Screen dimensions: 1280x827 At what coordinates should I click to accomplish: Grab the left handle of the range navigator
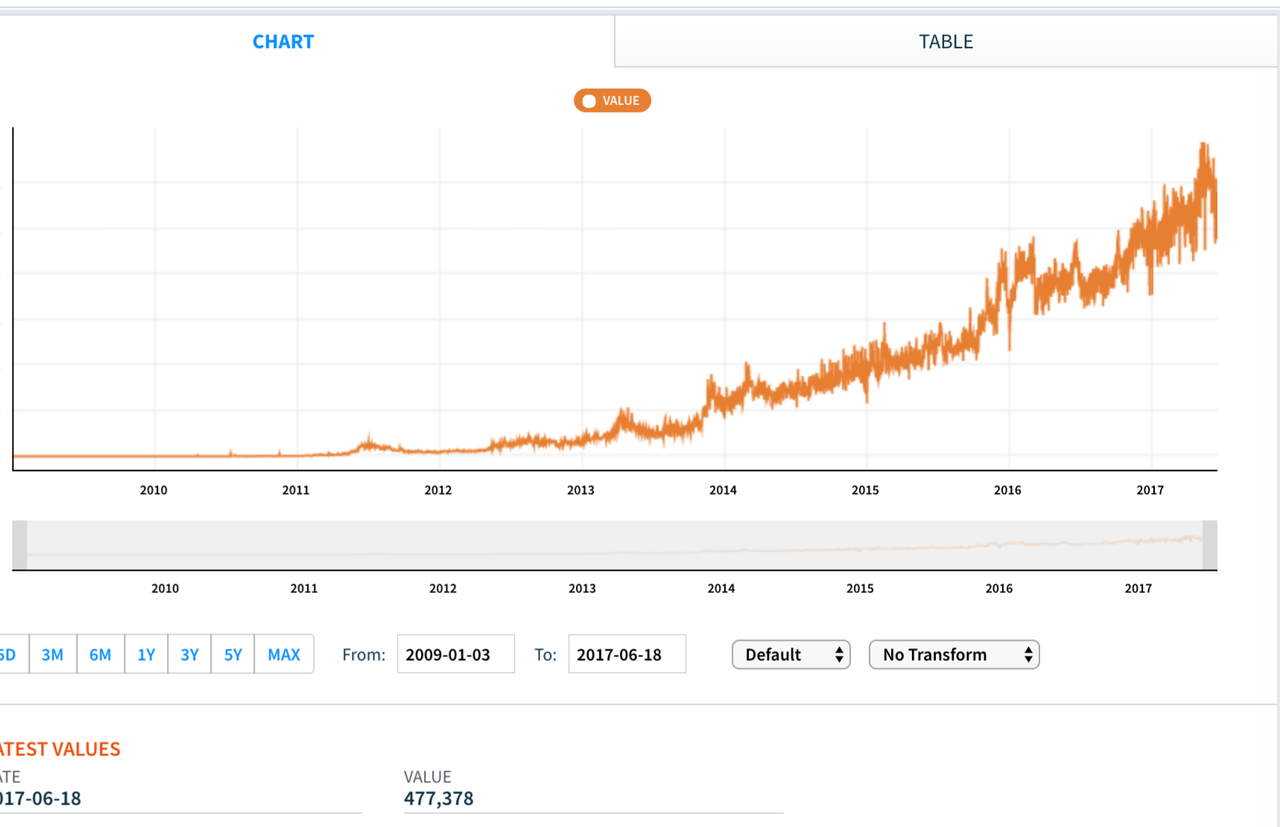pyautogui.click(x=19, y=545)
